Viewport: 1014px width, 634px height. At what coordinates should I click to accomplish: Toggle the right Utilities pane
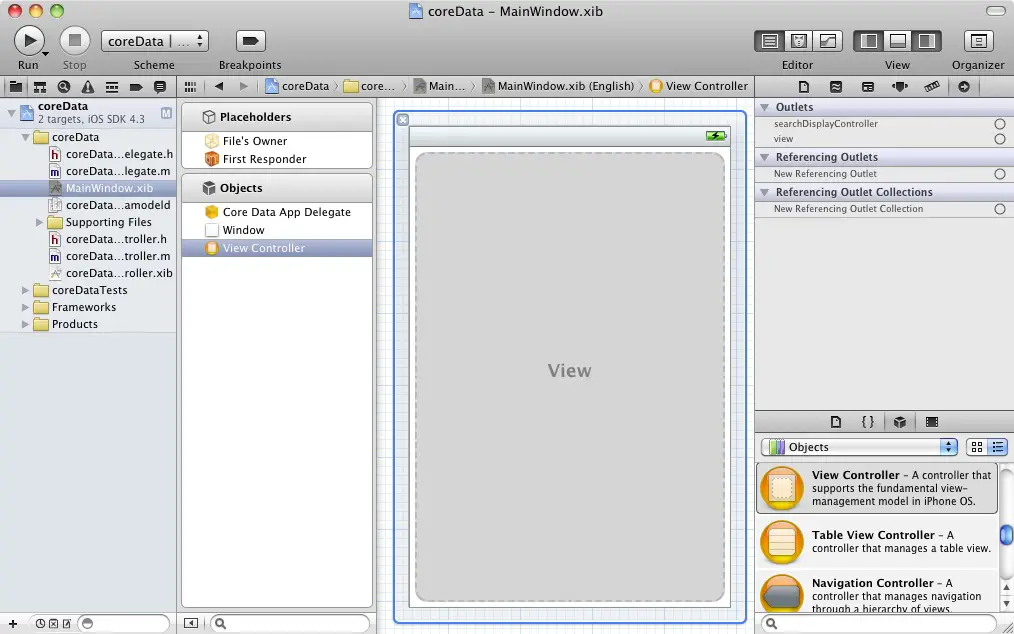[x=927, y=41]
